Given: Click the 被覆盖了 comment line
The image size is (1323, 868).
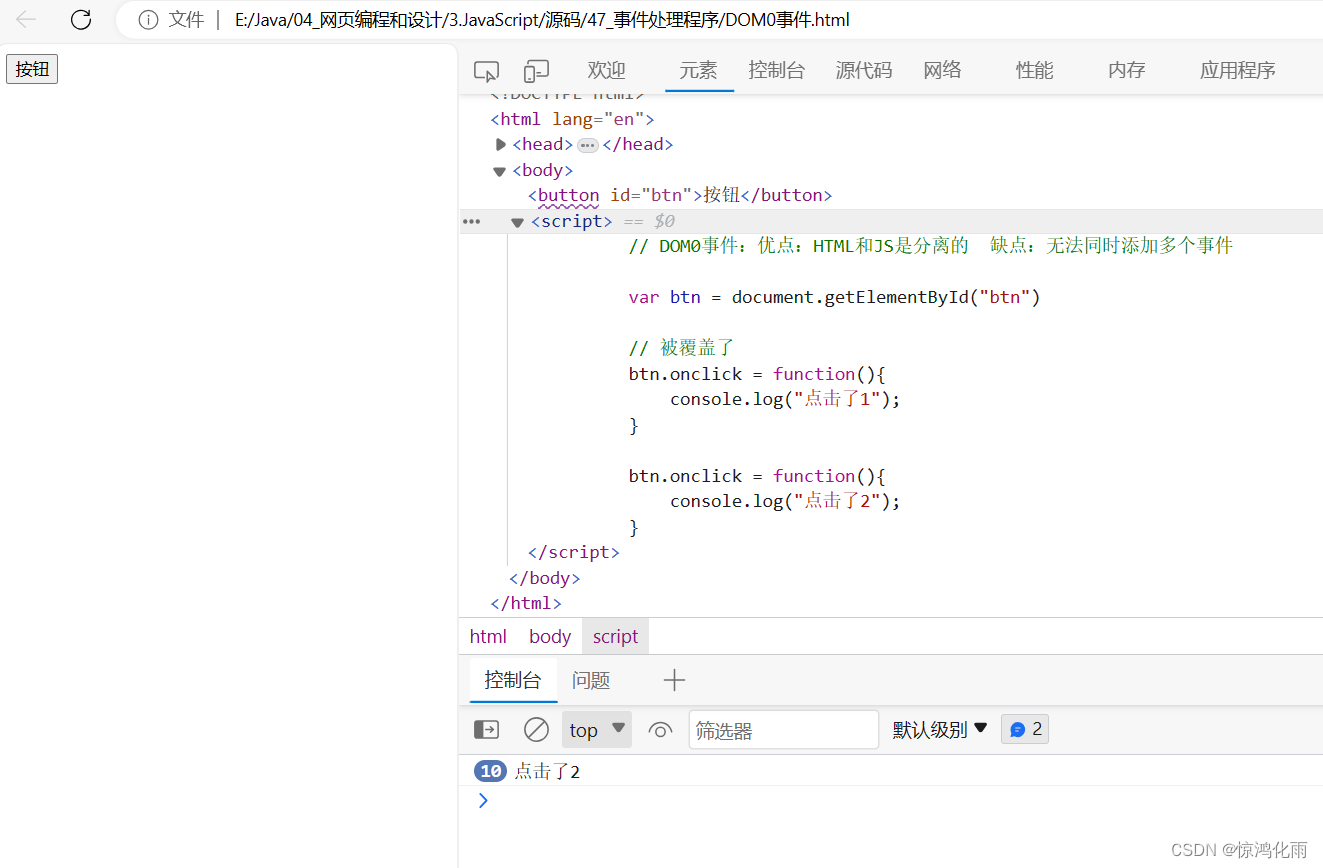Looking at the screenshot, I should tap(682, 348).
